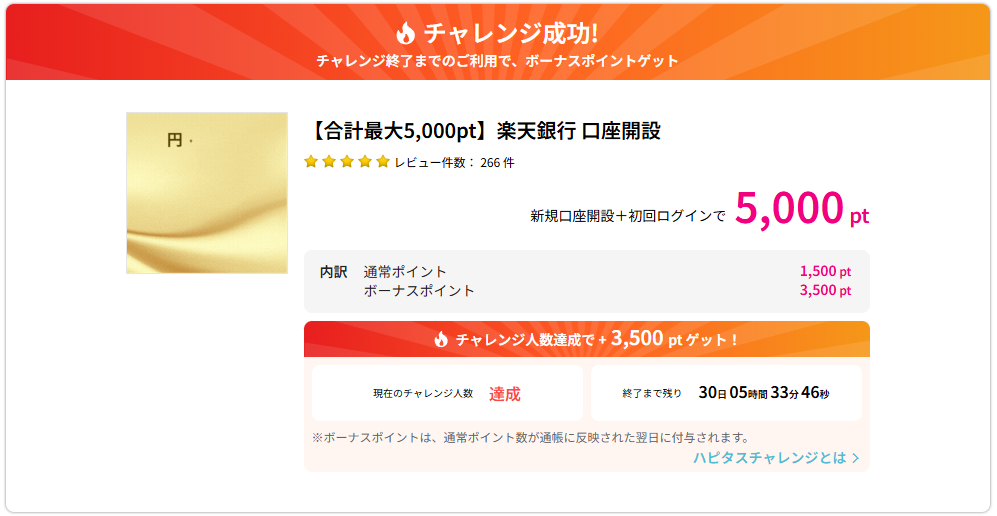Viewport: 997px width, 516px height.
Task: Click the 現在のチャレンジ人数 label
Action: pos(423,394)
